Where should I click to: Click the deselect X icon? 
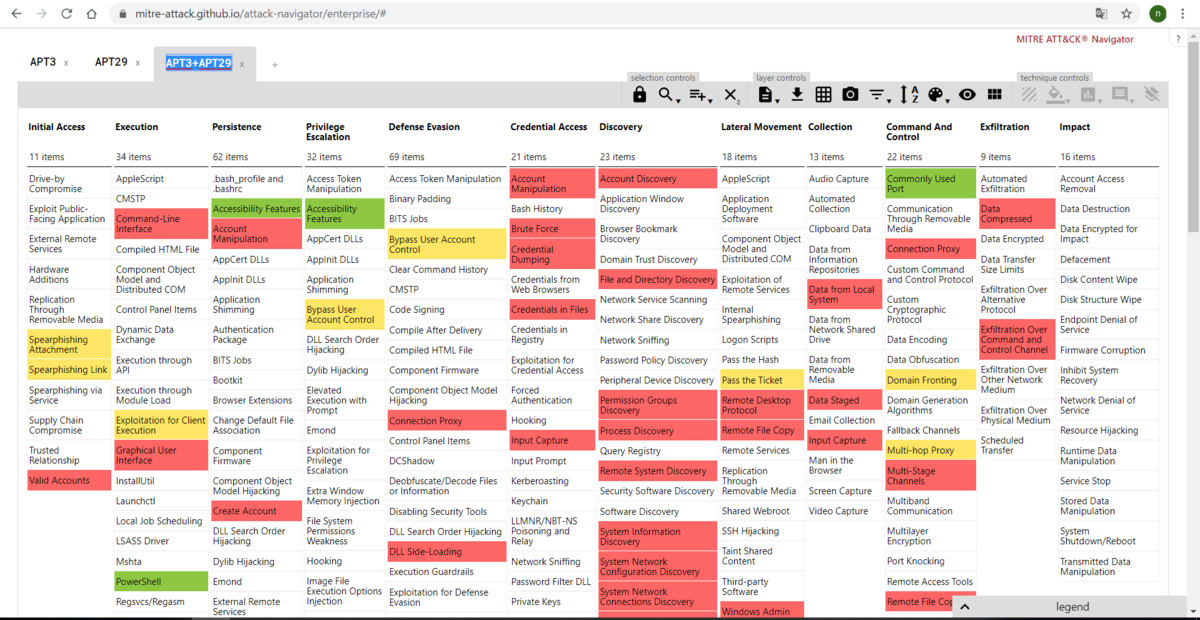pos(731,94)
